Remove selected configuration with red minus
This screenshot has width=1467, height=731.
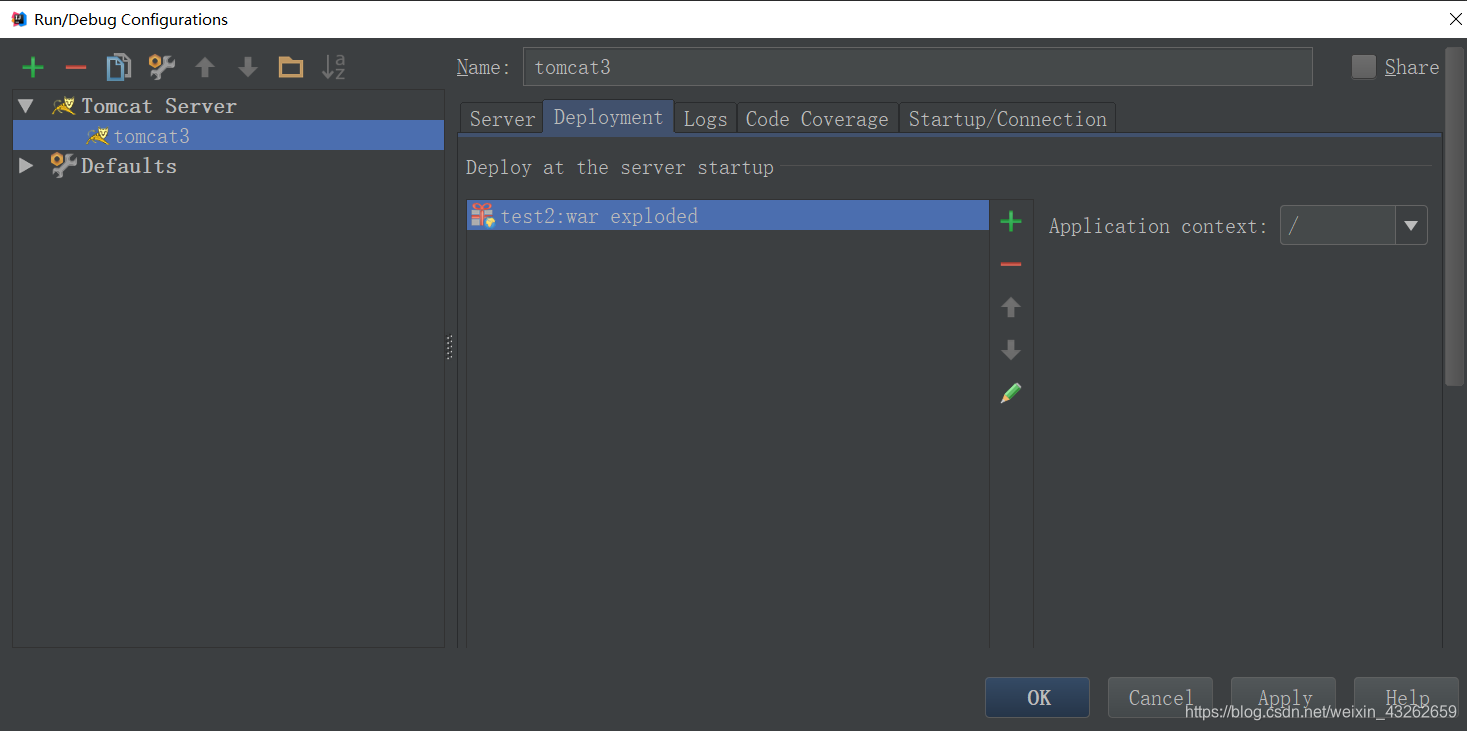point(76,67)
